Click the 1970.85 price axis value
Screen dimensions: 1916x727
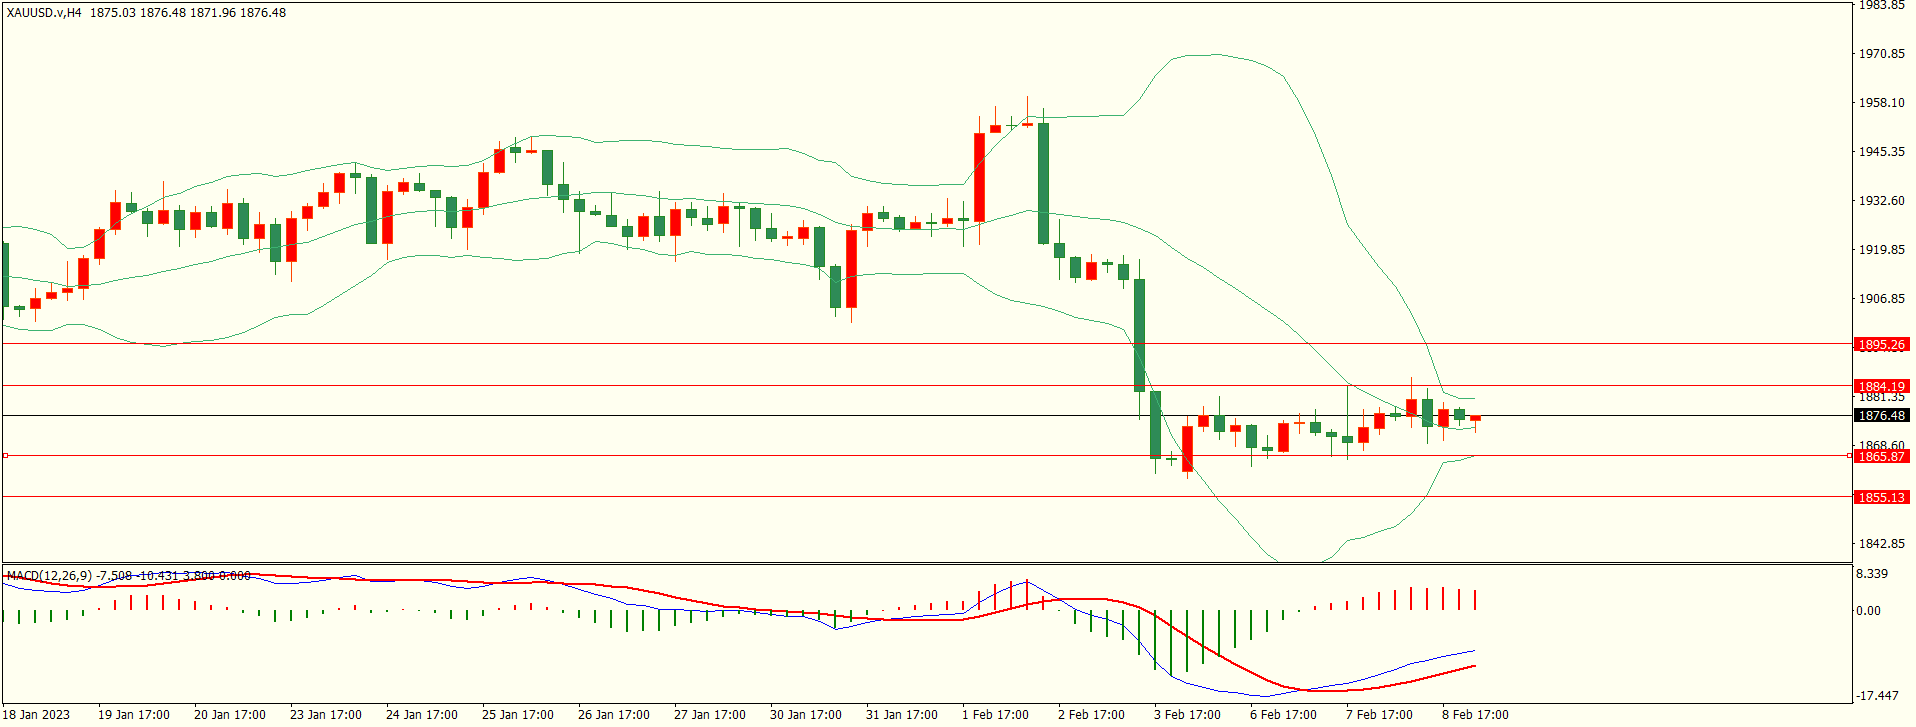[x=1882, y=54]
